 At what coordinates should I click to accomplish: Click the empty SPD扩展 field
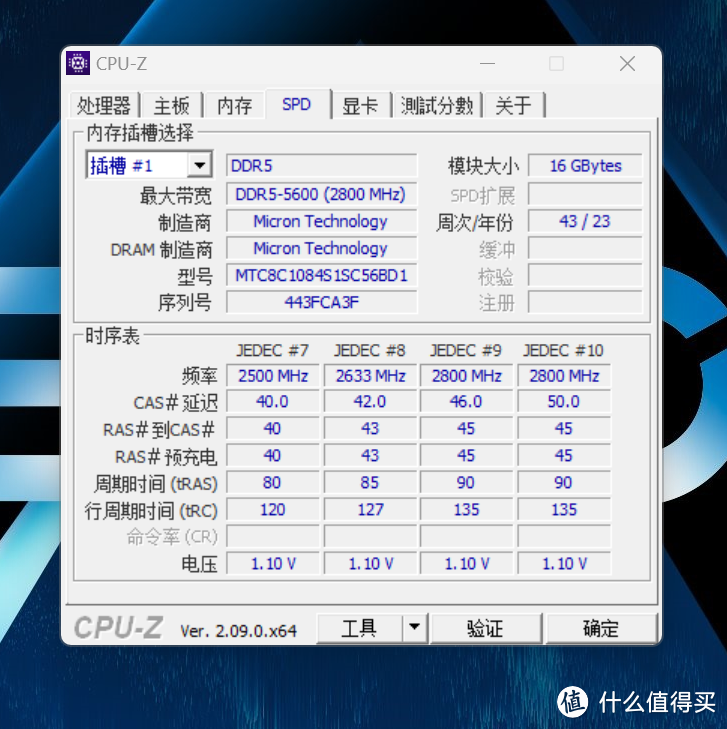click(585, 194)
